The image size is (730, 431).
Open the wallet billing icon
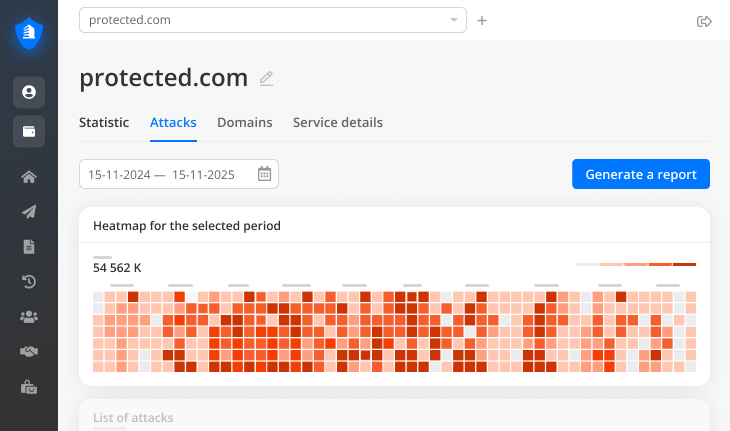(28, 131)
